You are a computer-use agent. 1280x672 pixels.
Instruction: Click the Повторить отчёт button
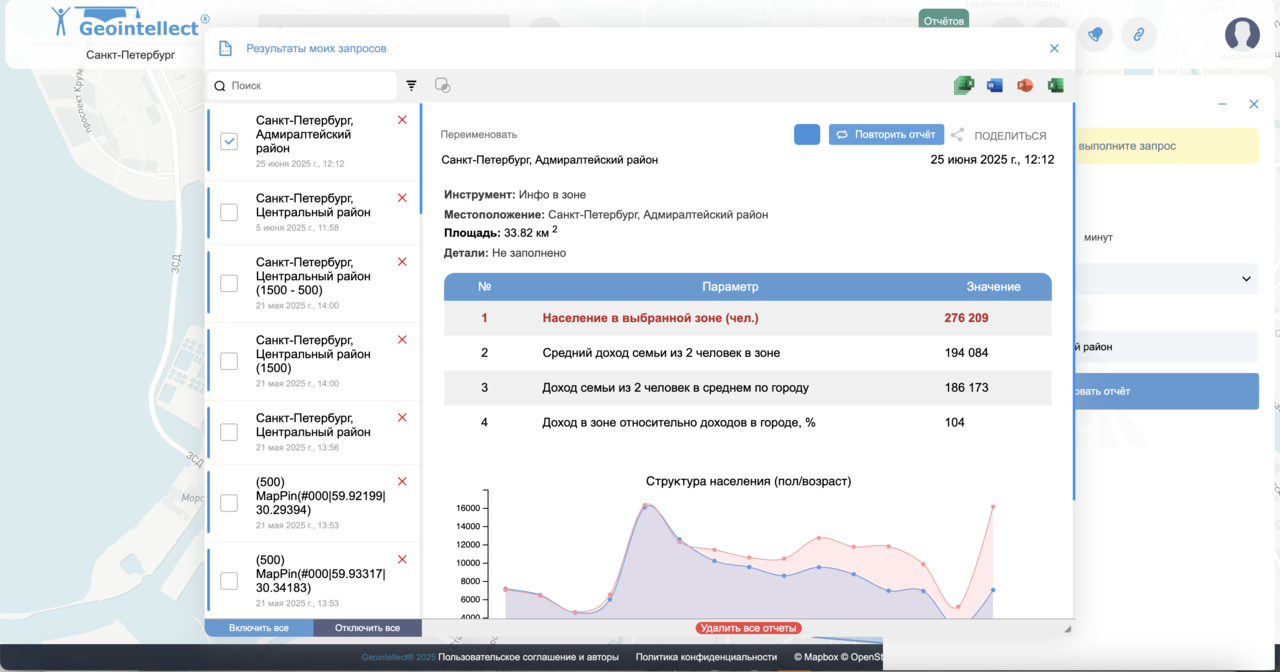point(886,135)
